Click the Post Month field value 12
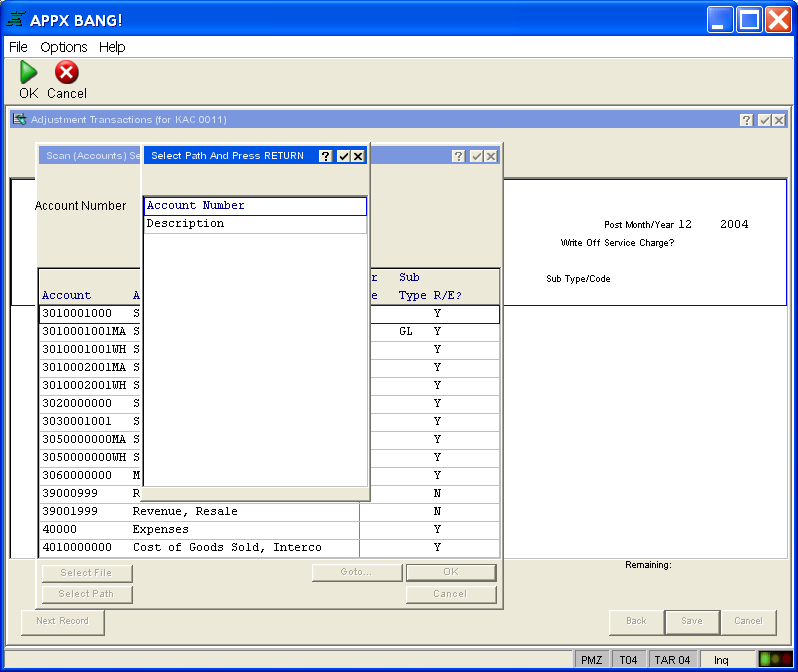Image resolution: width=798 pixels, height=672 pixels. (x=685, y=225)
